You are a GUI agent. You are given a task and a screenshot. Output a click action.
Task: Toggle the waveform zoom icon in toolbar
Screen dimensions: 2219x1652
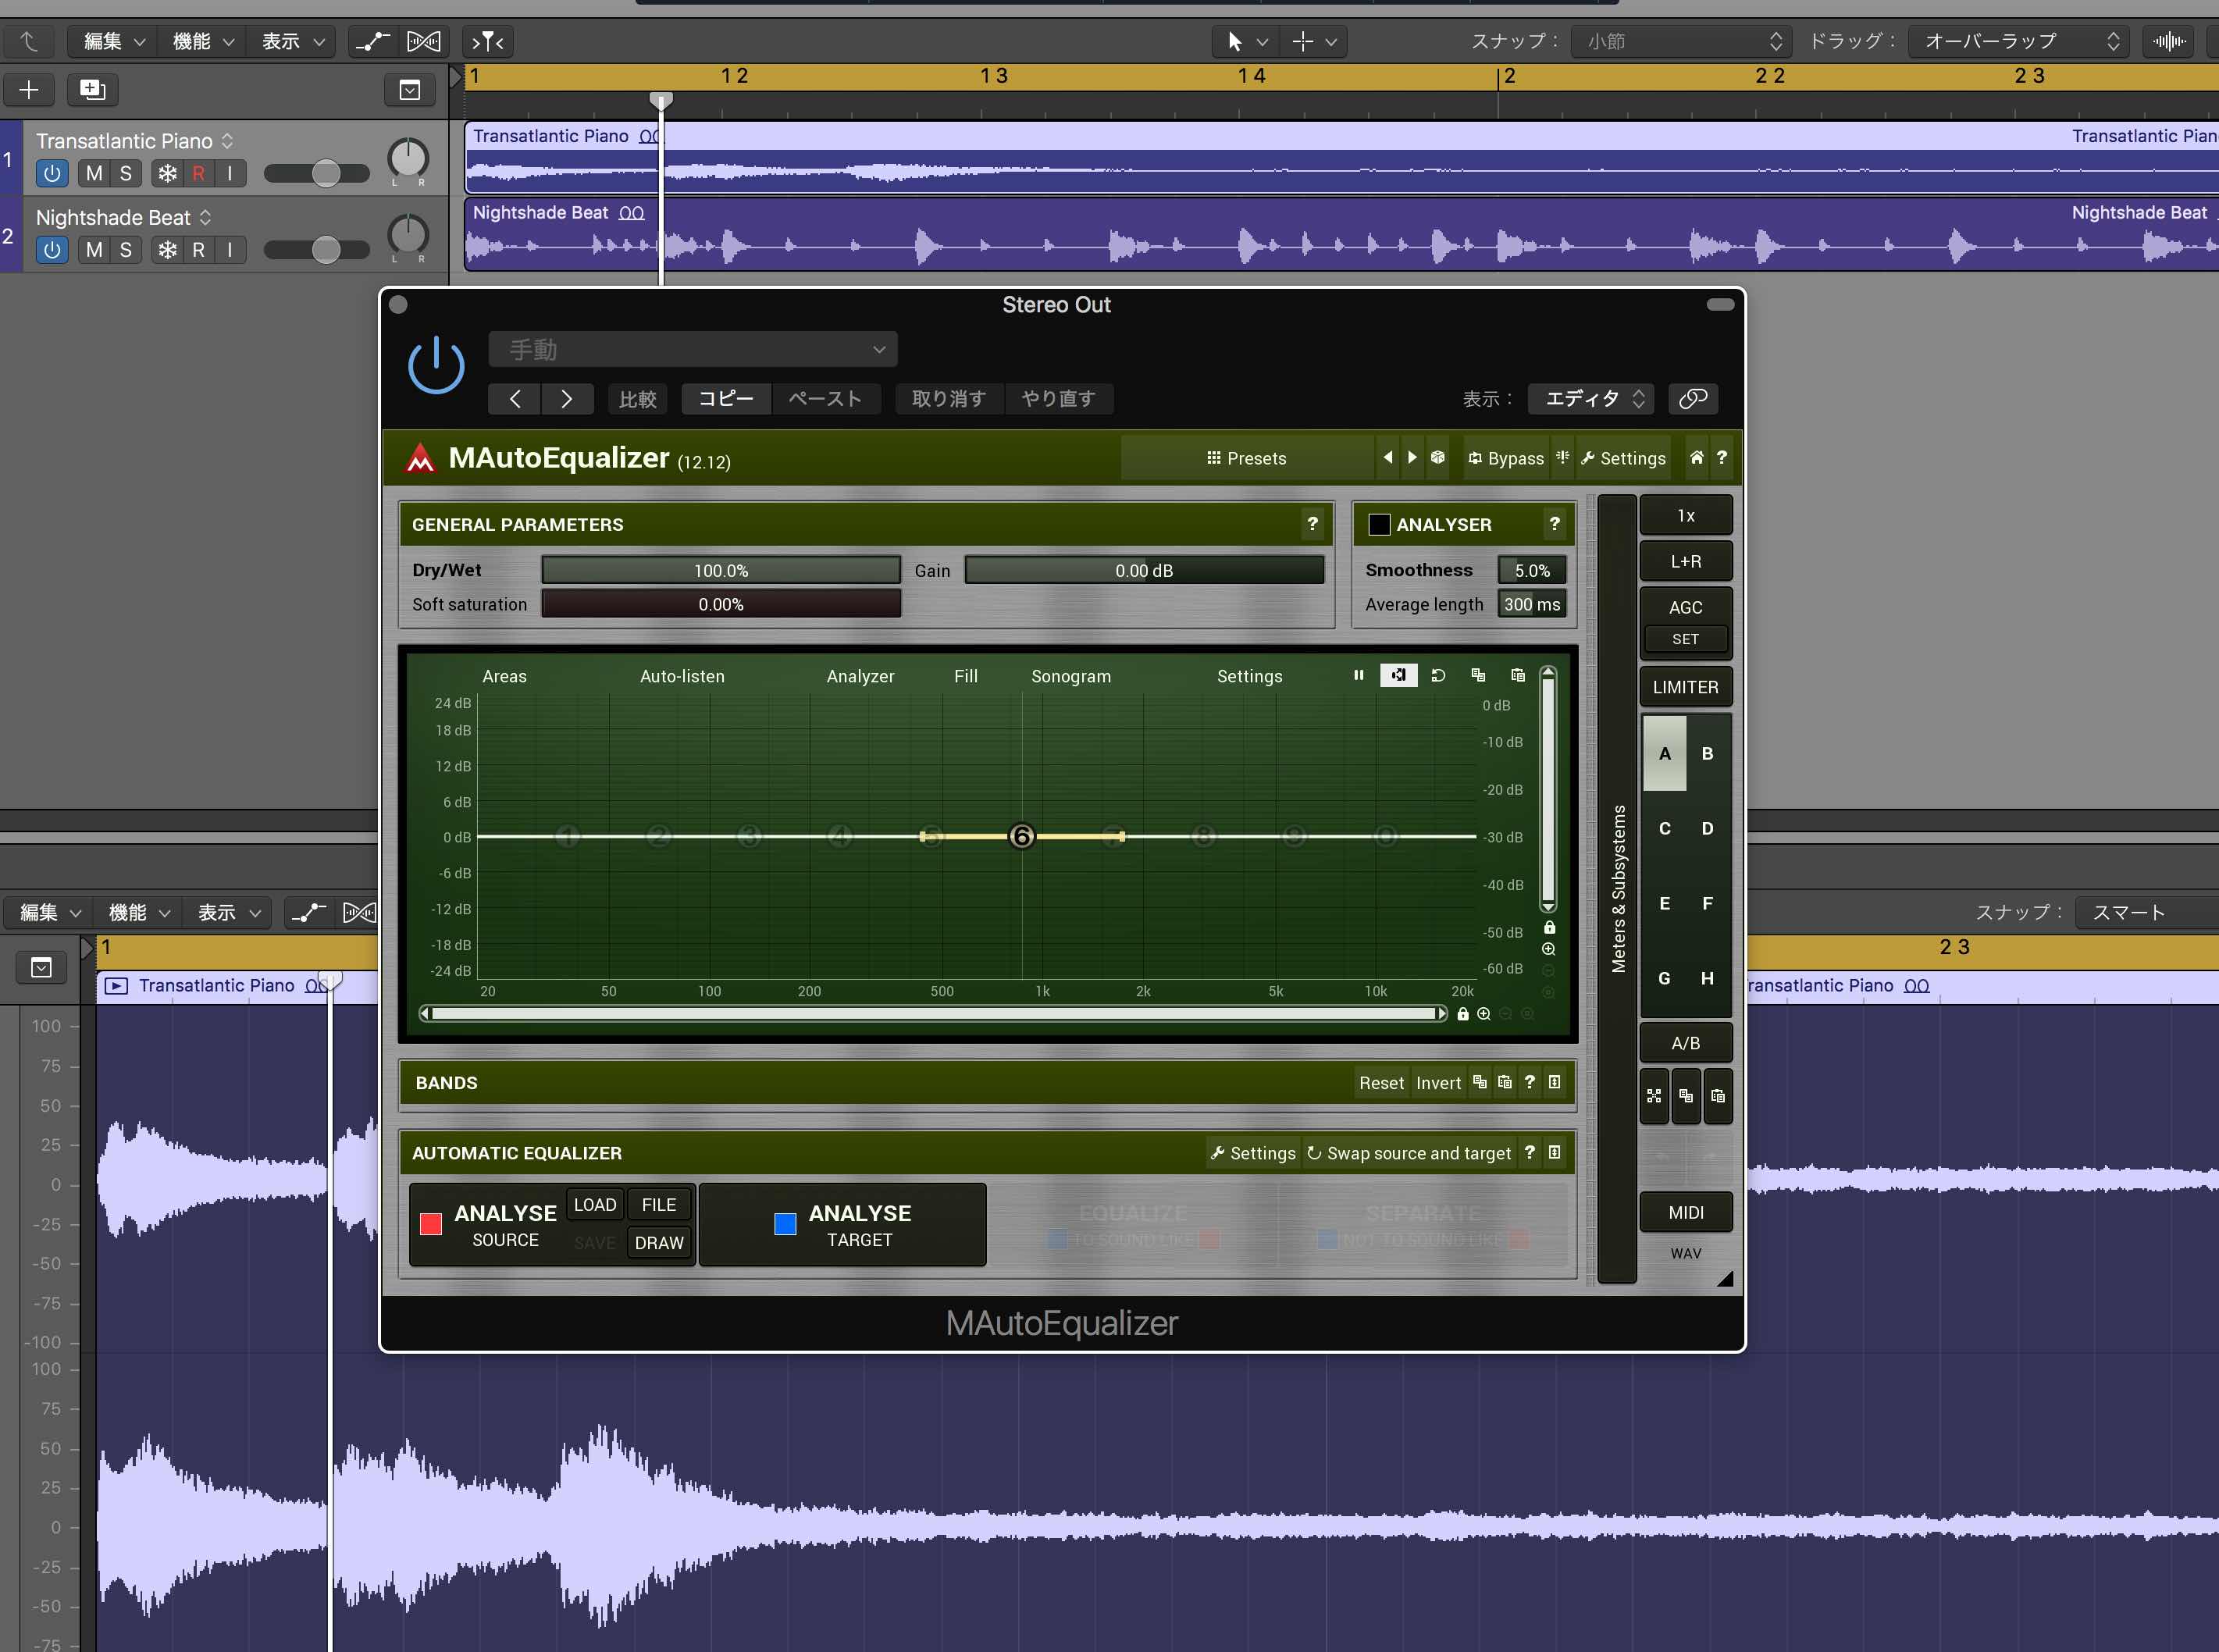pos(2168,41)
